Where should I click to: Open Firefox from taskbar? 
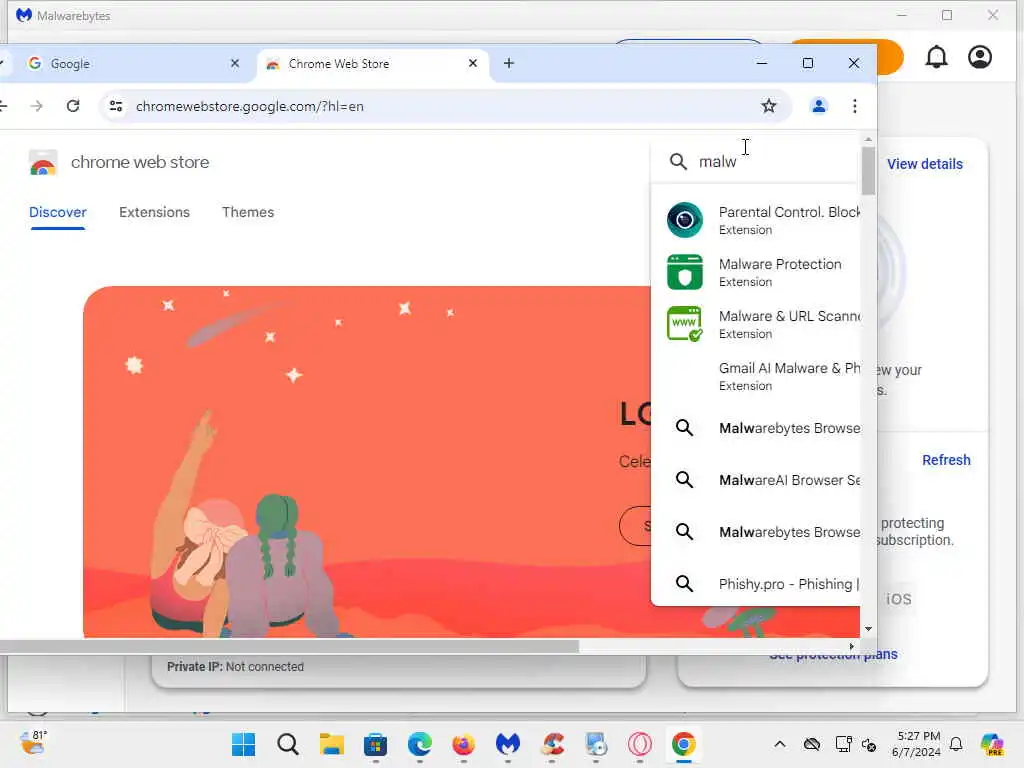tap(464, 744)
